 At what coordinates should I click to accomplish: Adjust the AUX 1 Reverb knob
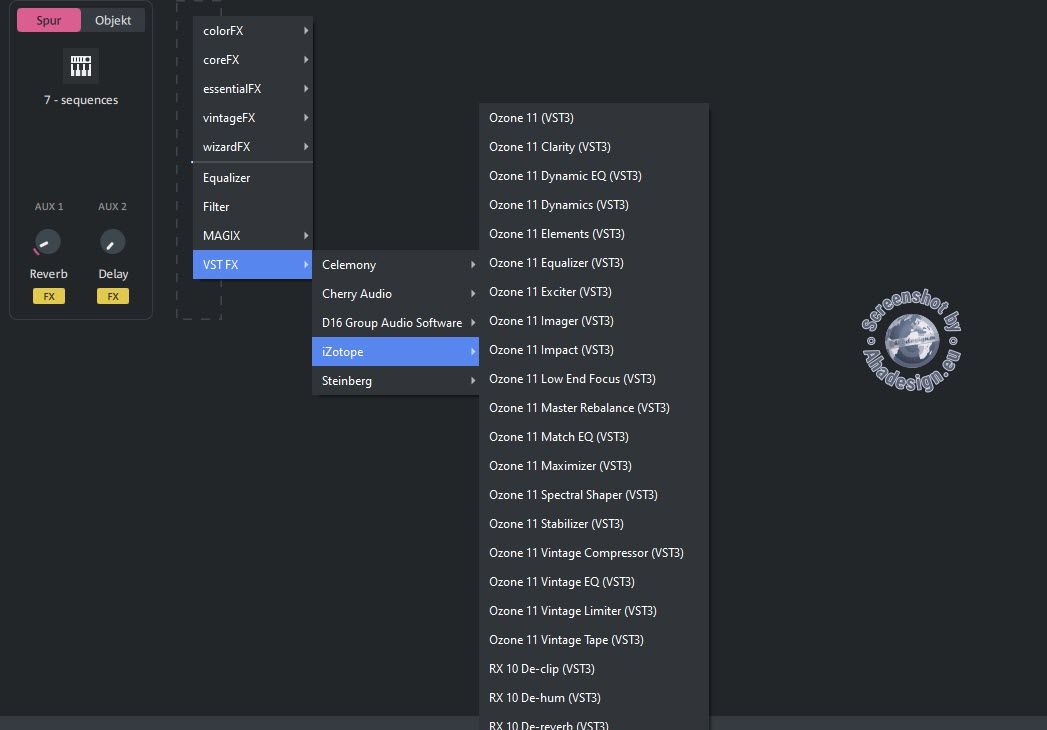tap(47, 242)
